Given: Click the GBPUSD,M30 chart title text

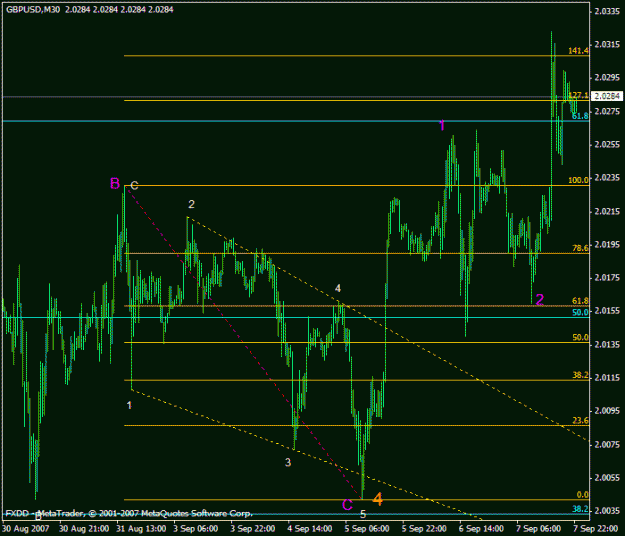Looking at the screenshot, I should tap(33, 10).
